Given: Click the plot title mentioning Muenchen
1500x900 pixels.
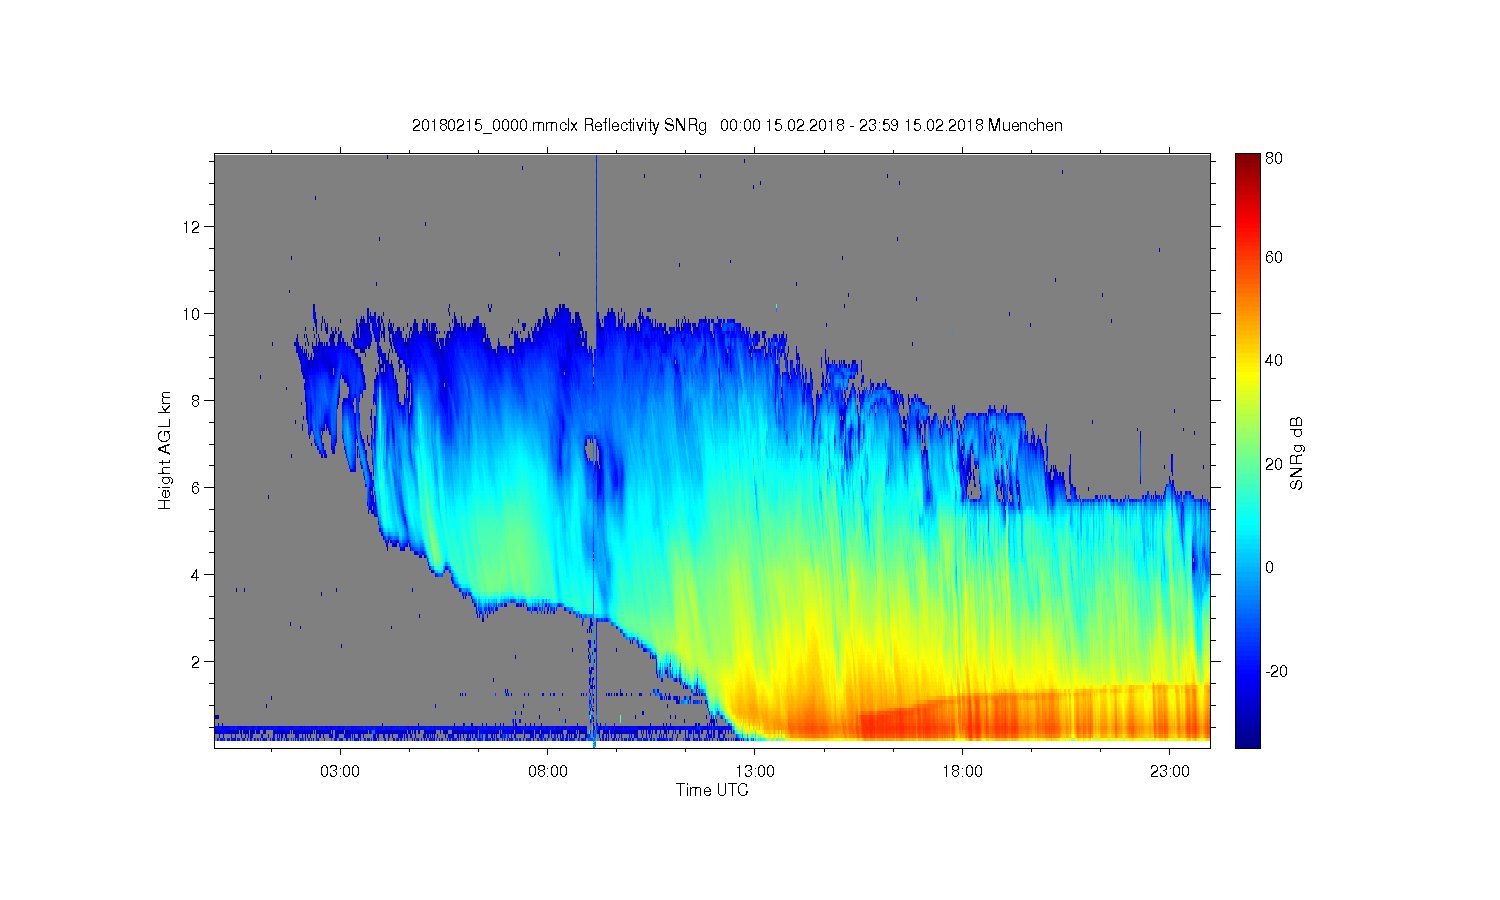Looking at the screenshot, I should pyautogui.click(x=737, y=125).
